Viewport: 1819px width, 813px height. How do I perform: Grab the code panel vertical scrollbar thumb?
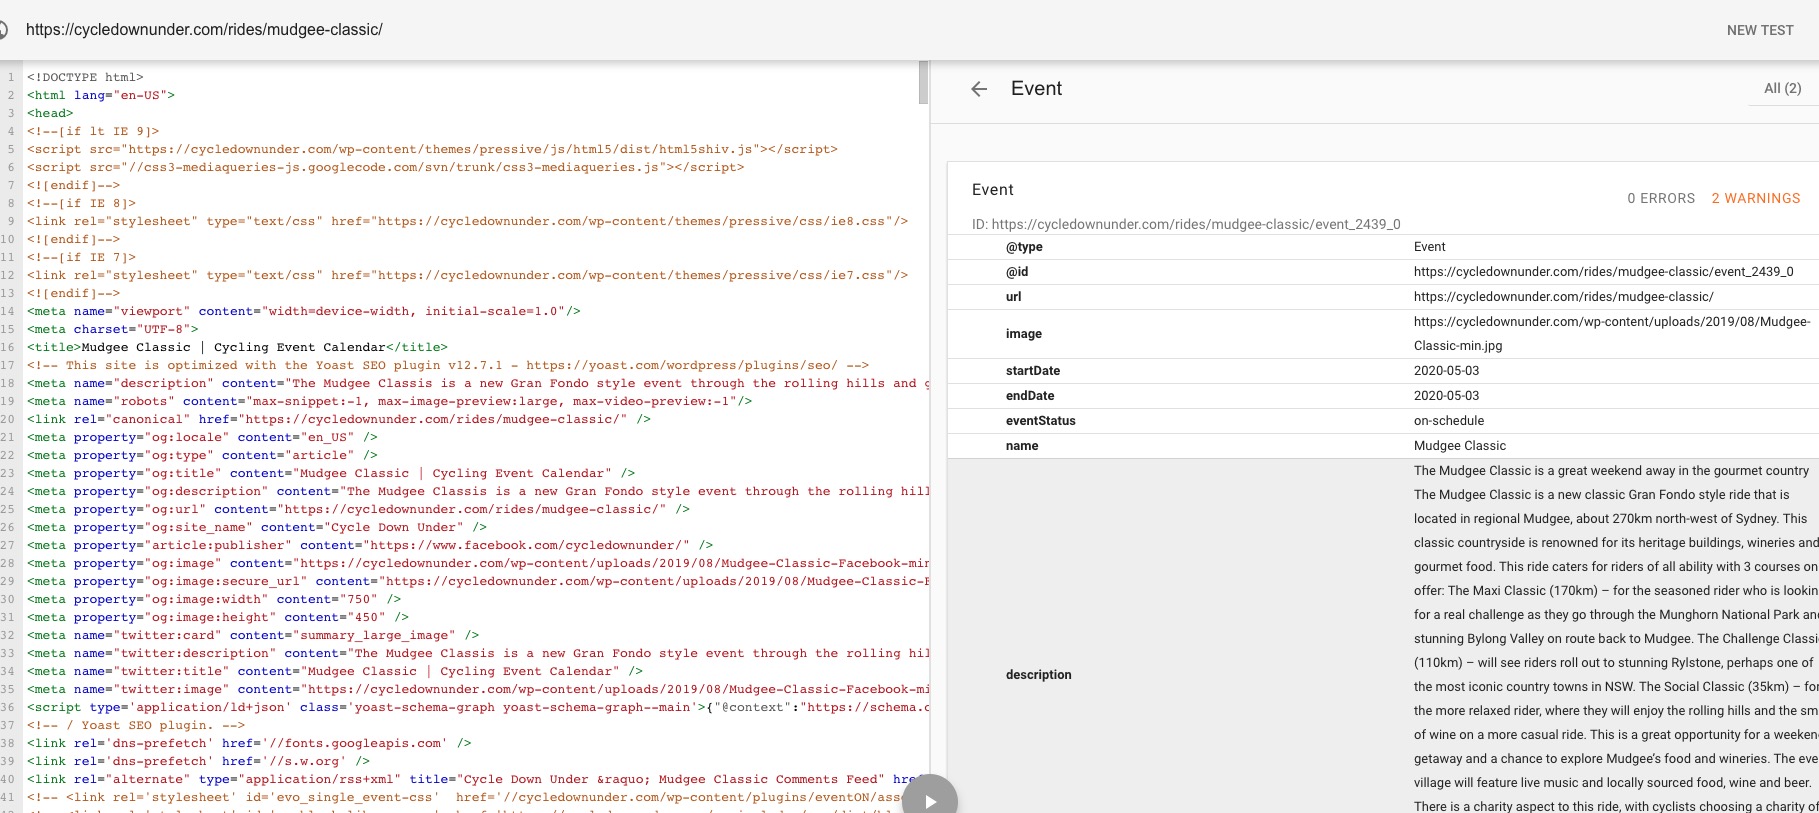click(923, 82)
